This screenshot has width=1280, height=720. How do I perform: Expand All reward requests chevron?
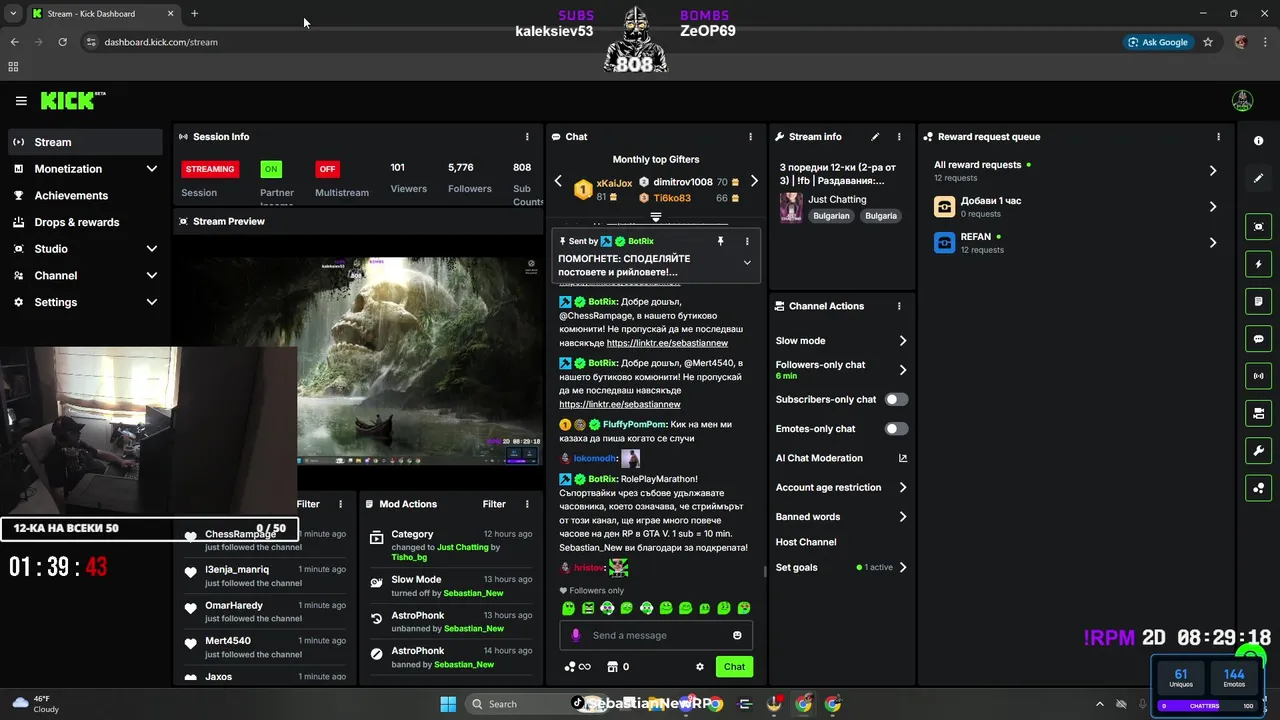pyautogui.click(x=1213, y=171)
